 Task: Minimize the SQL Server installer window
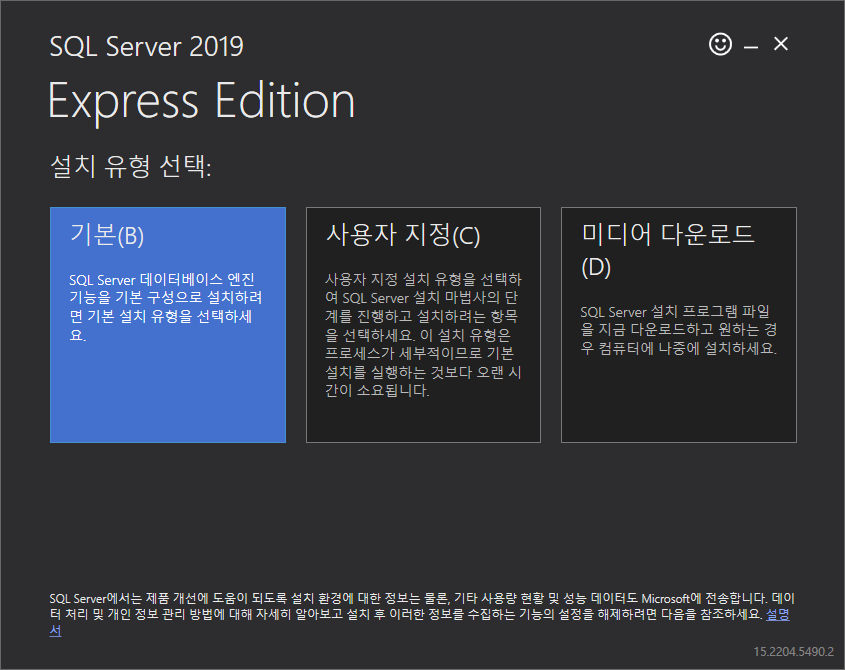[751, 47]
